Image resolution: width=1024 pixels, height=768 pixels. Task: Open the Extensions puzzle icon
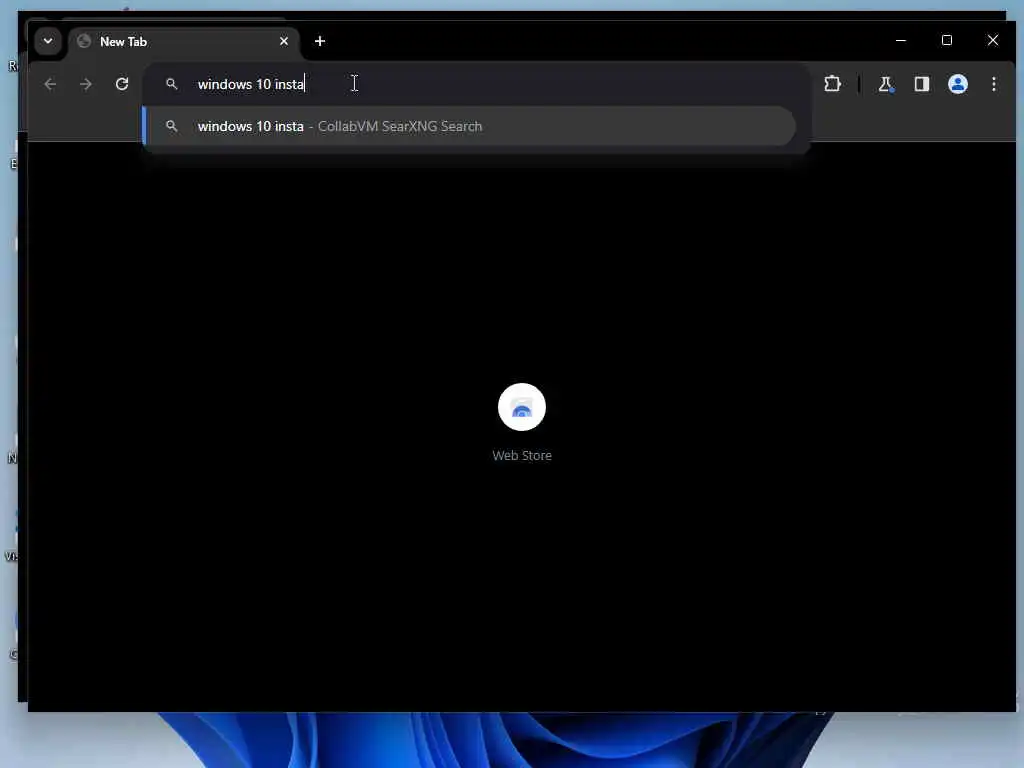tap(832, 84)
